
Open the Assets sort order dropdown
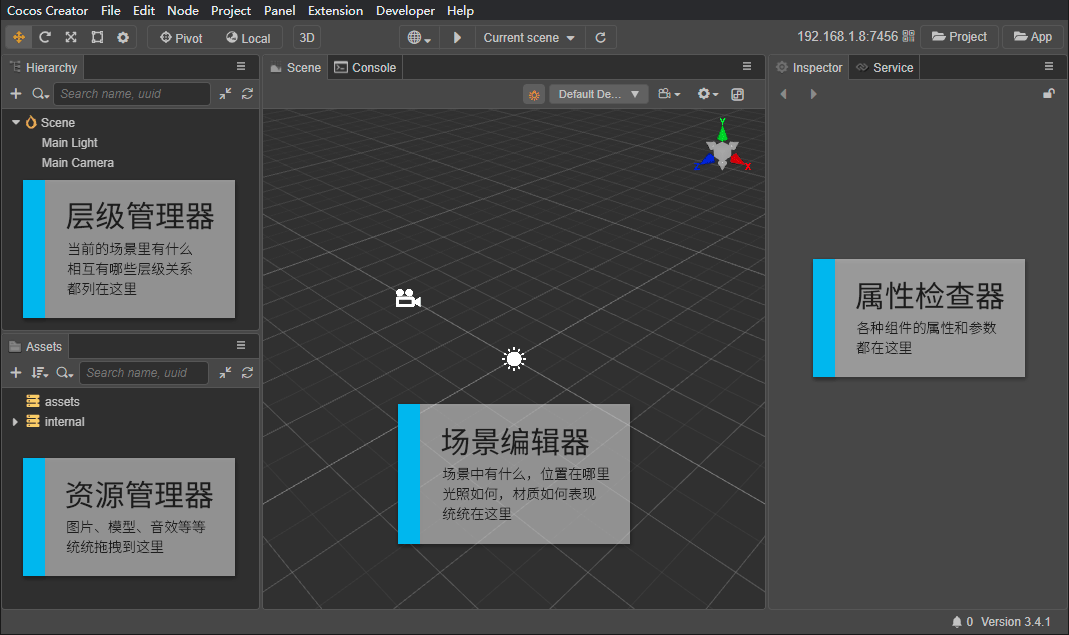coord(40,372)
